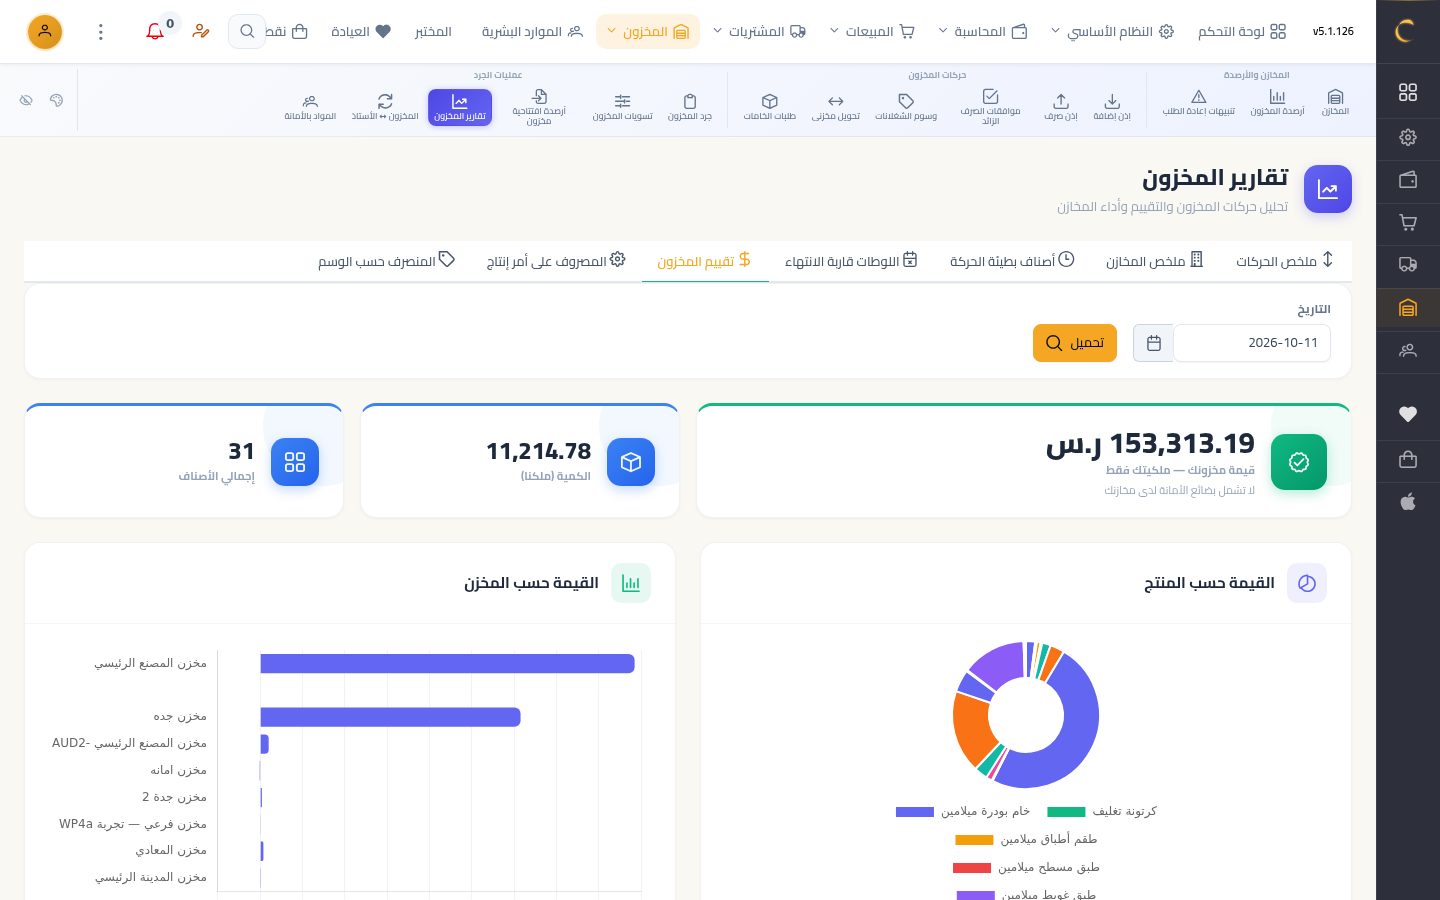Open لوحة التحكم dashboard menu
Screen dimensions: 1440x900
coord(1242,32)
